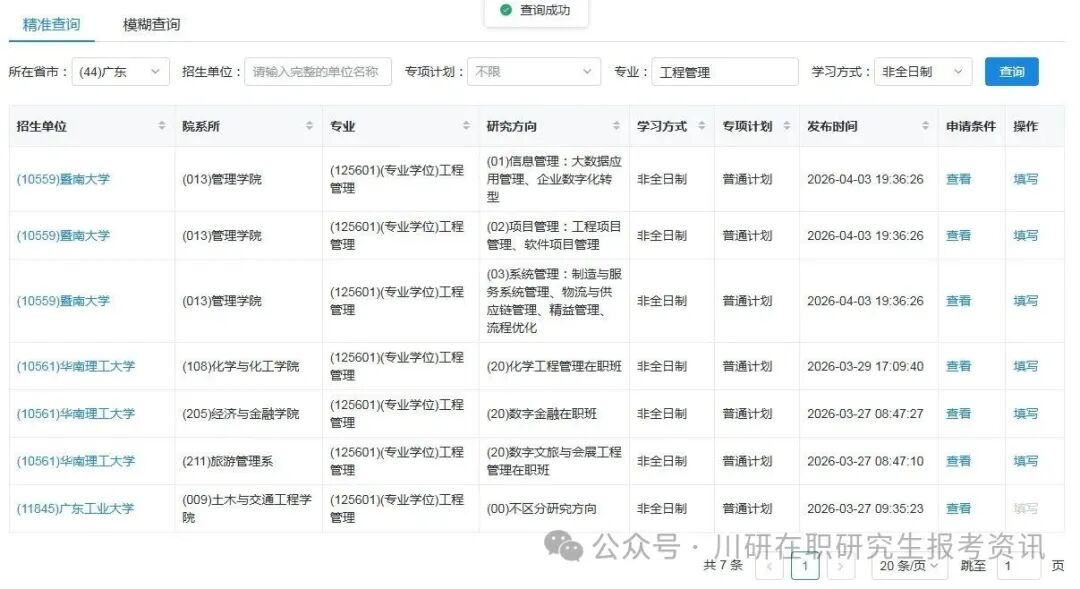
Task: Go to next page with right arrow
Action: click(840, 565)
